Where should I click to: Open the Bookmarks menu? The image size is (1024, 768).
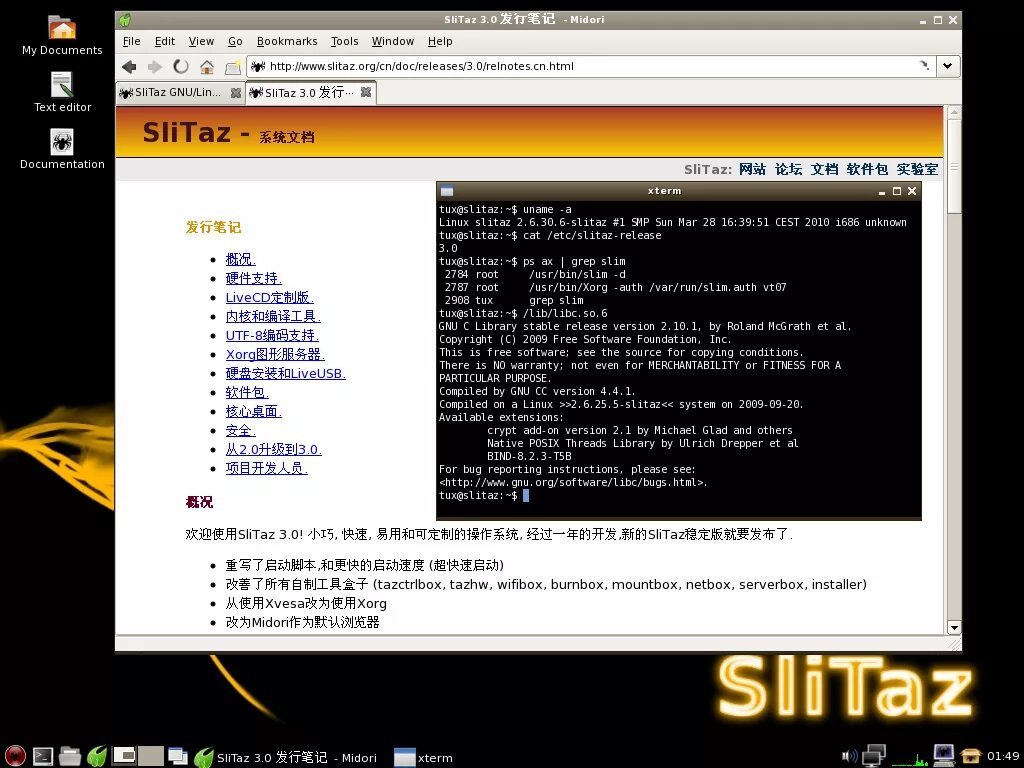[x=287, y=41]
